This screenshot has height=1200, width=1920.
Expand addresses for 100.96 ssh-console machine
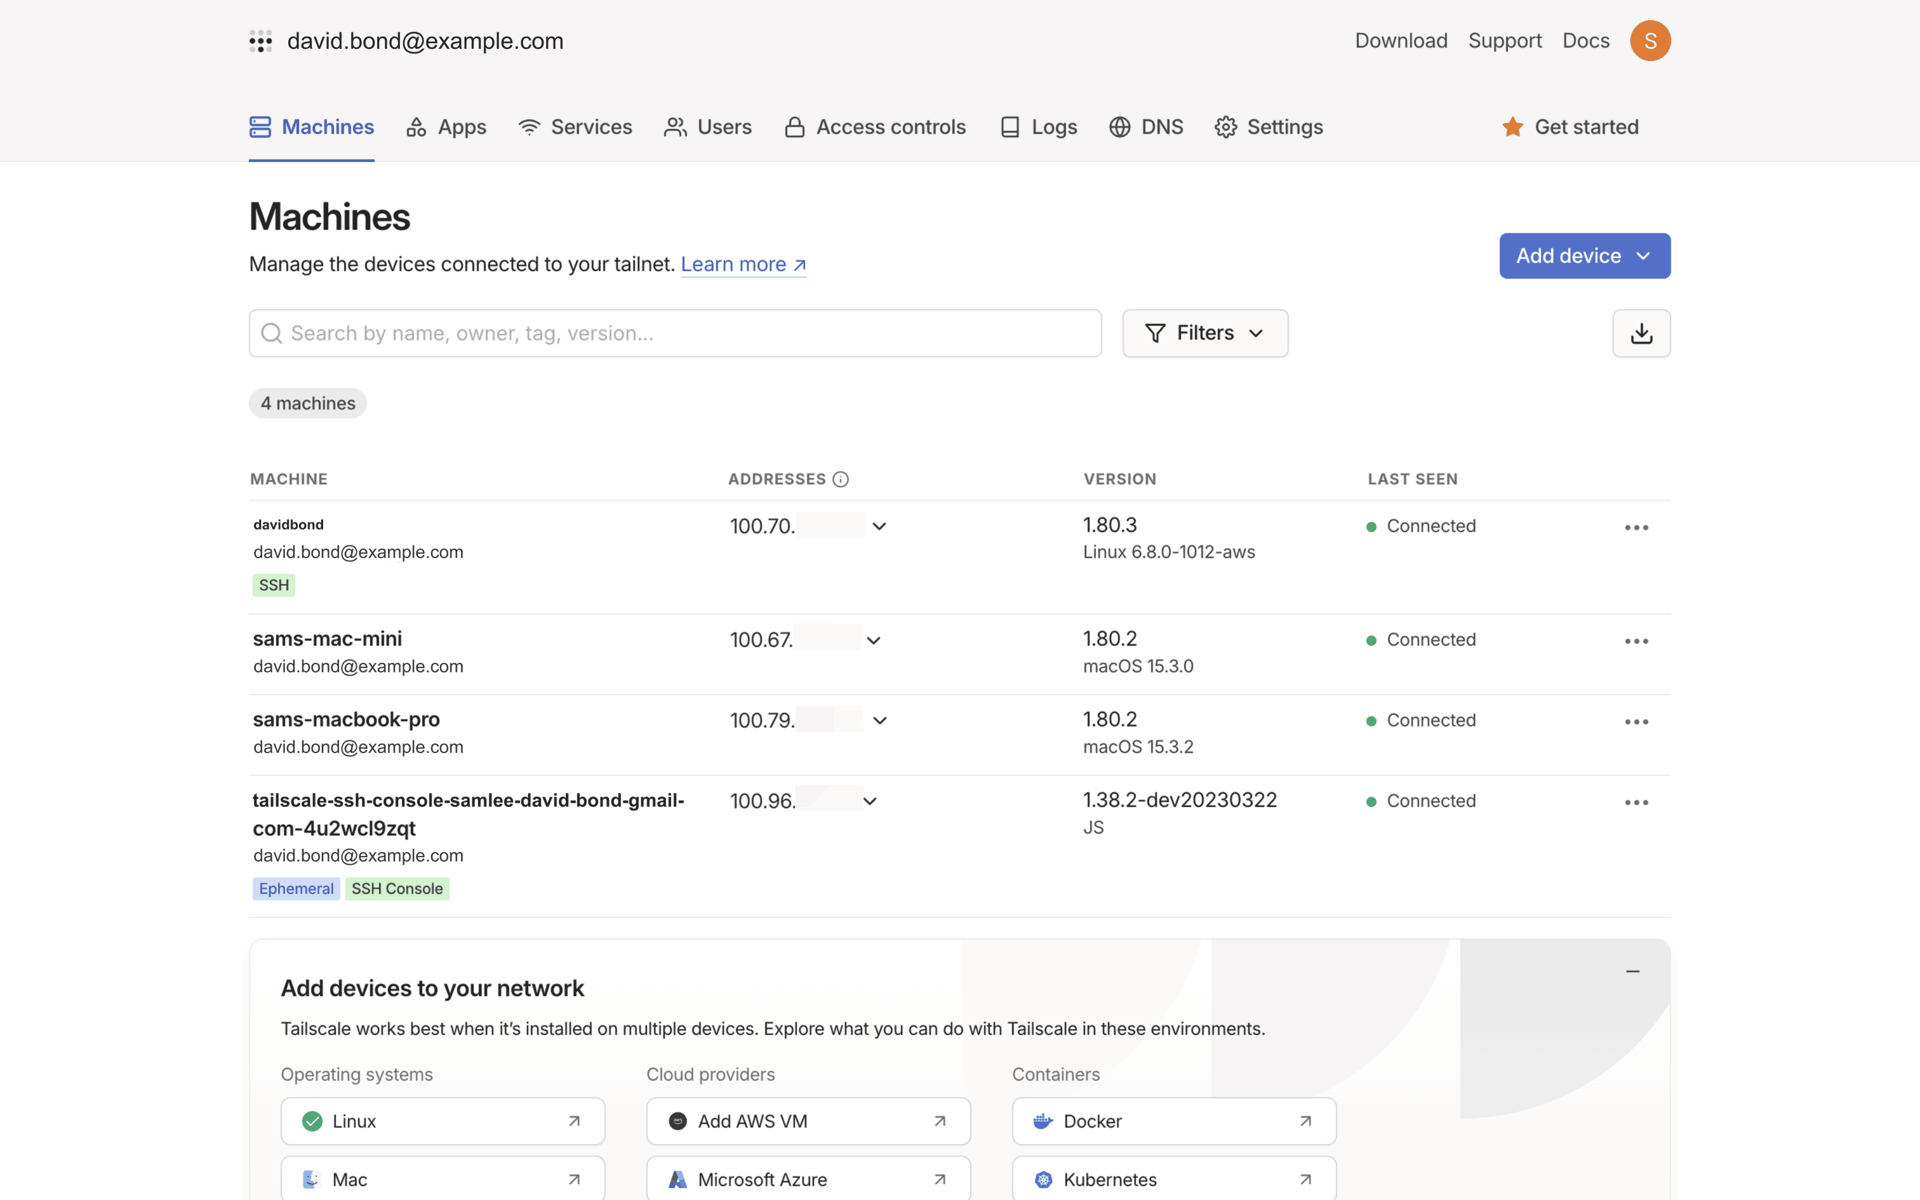coord(869,801)
